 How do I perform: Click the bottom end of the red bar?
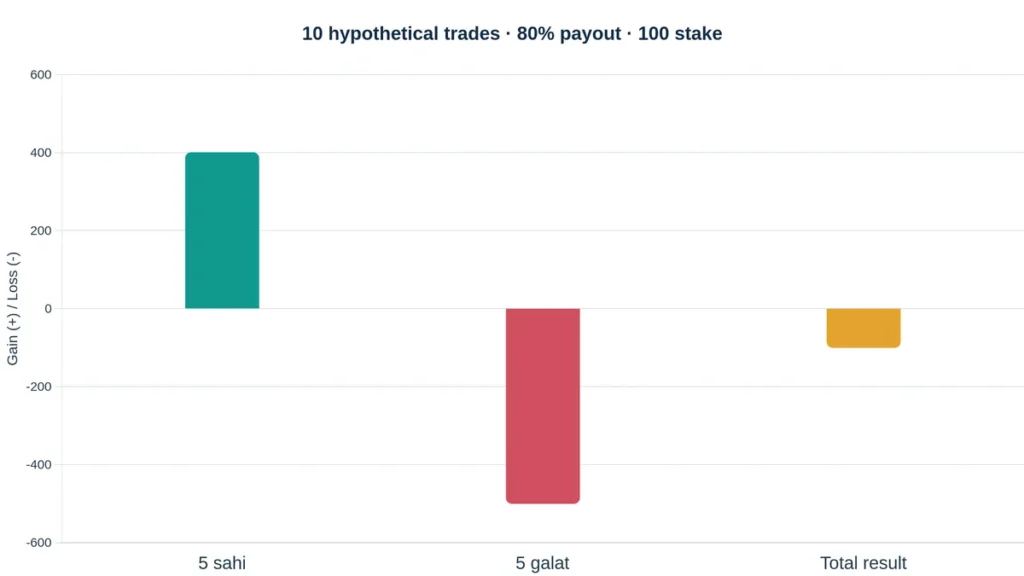tap(543, 502)
